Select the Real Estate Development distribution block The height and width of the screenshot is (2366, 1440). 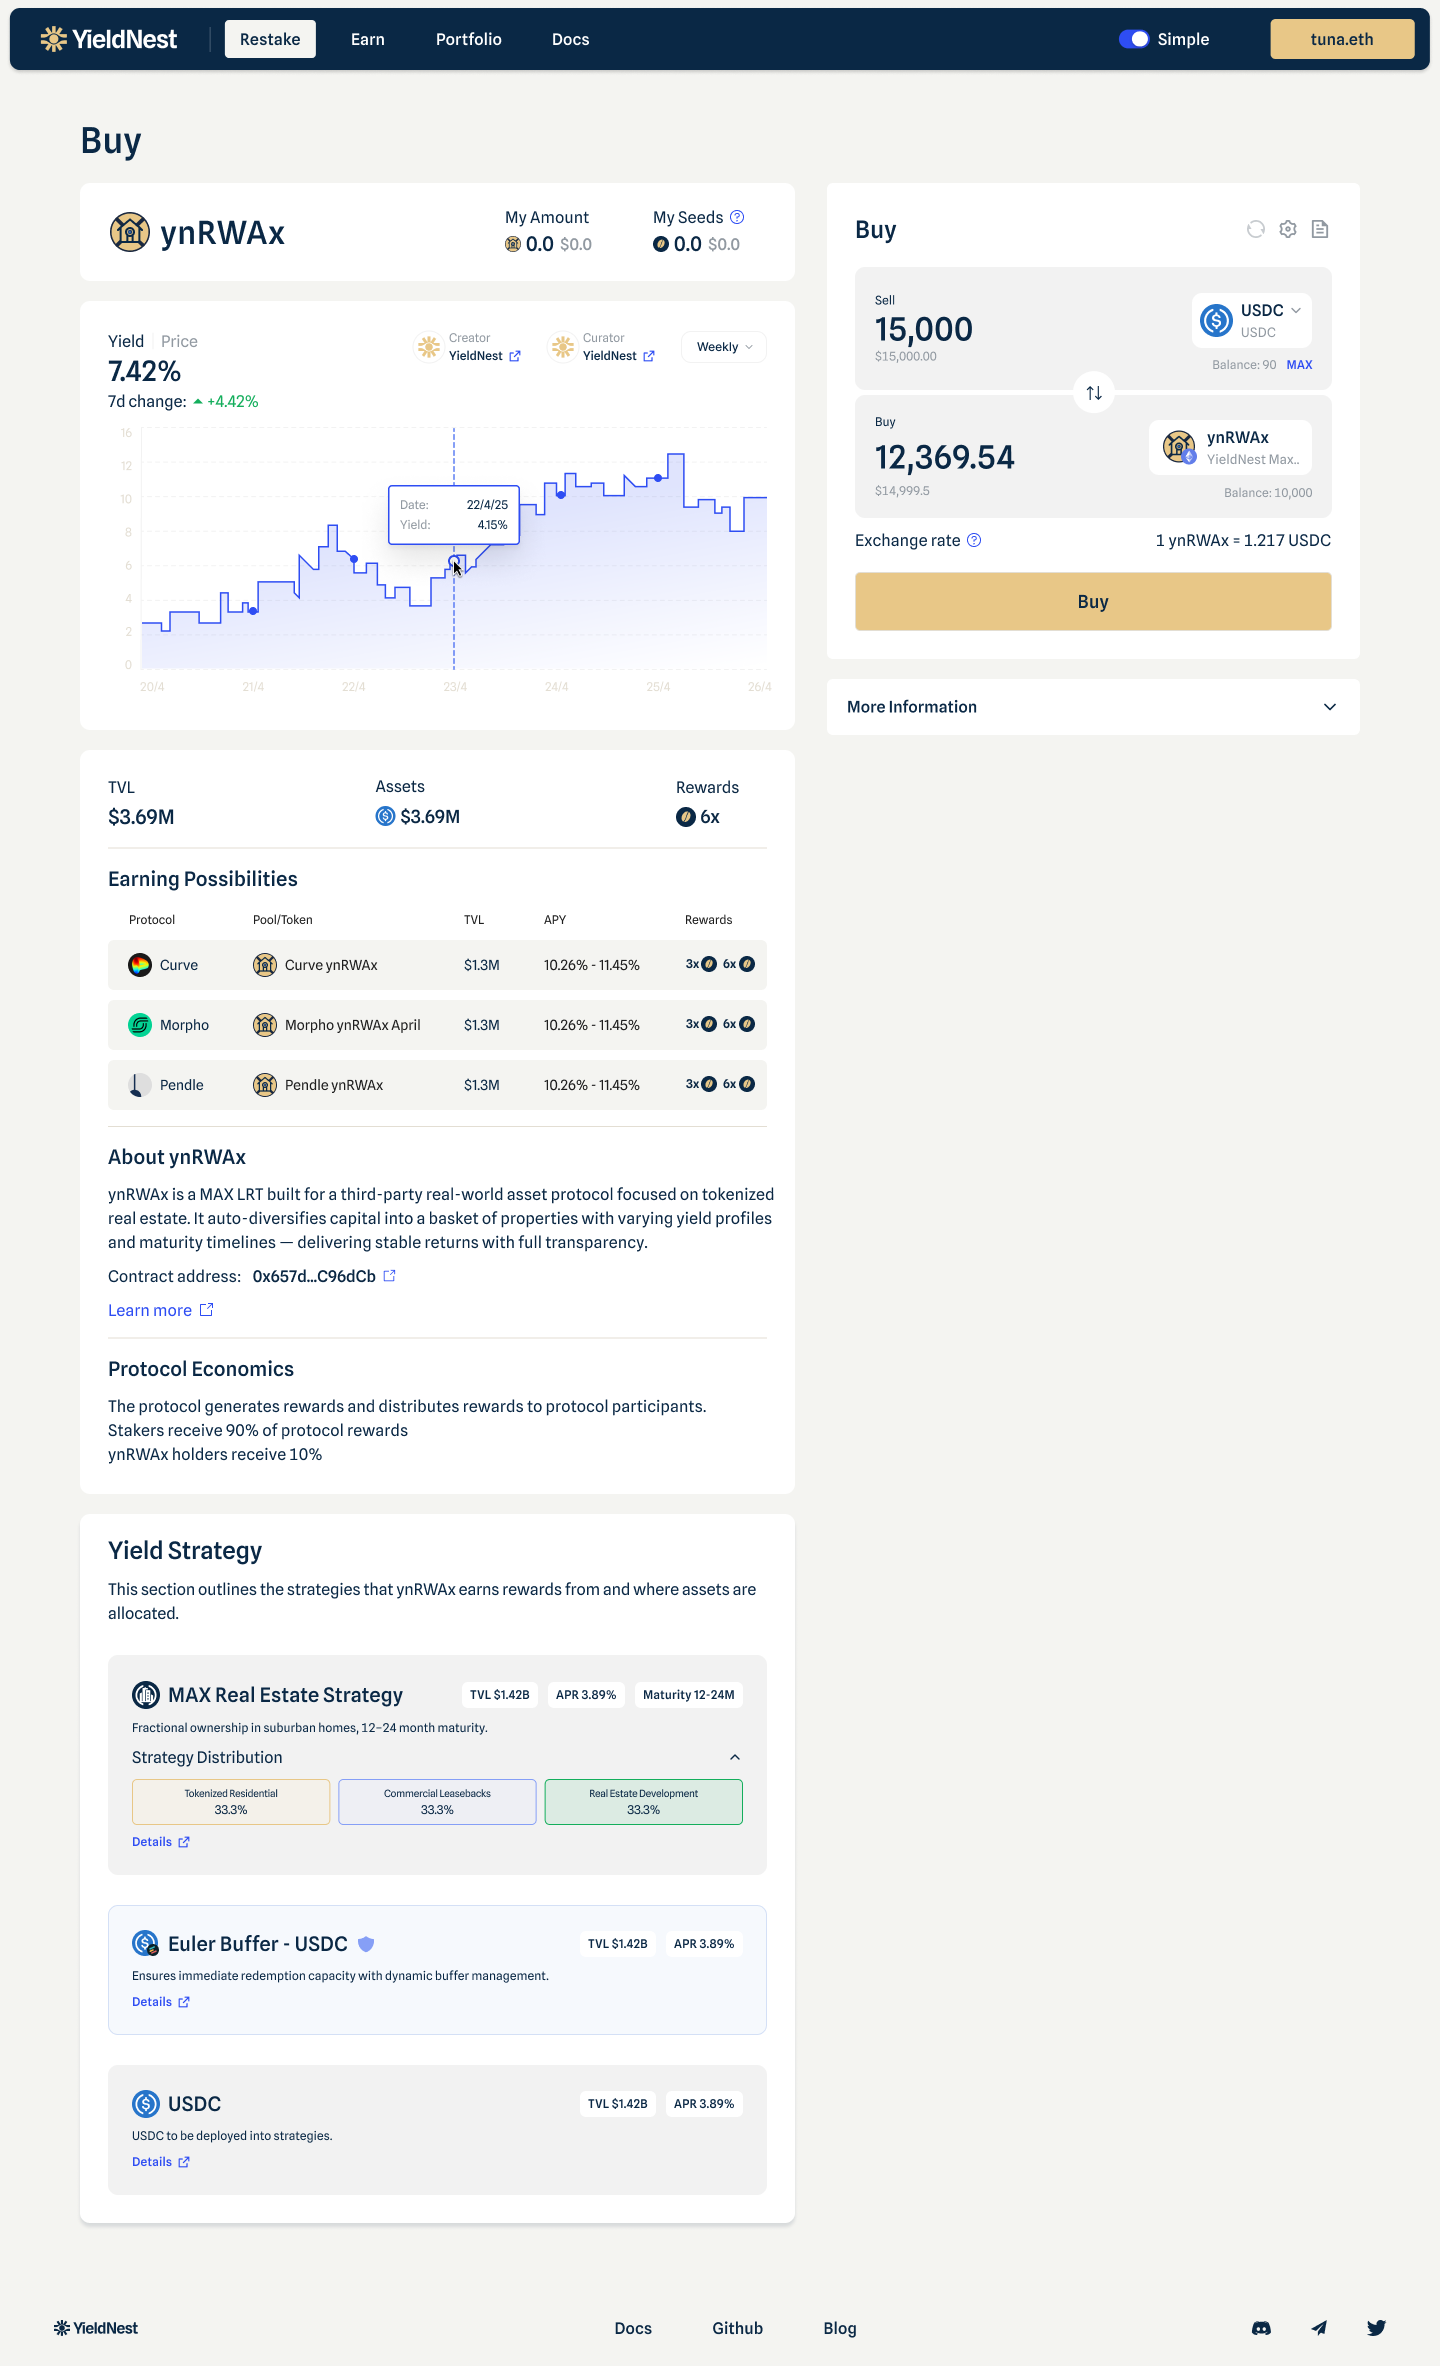click(x=644, y=1802)
